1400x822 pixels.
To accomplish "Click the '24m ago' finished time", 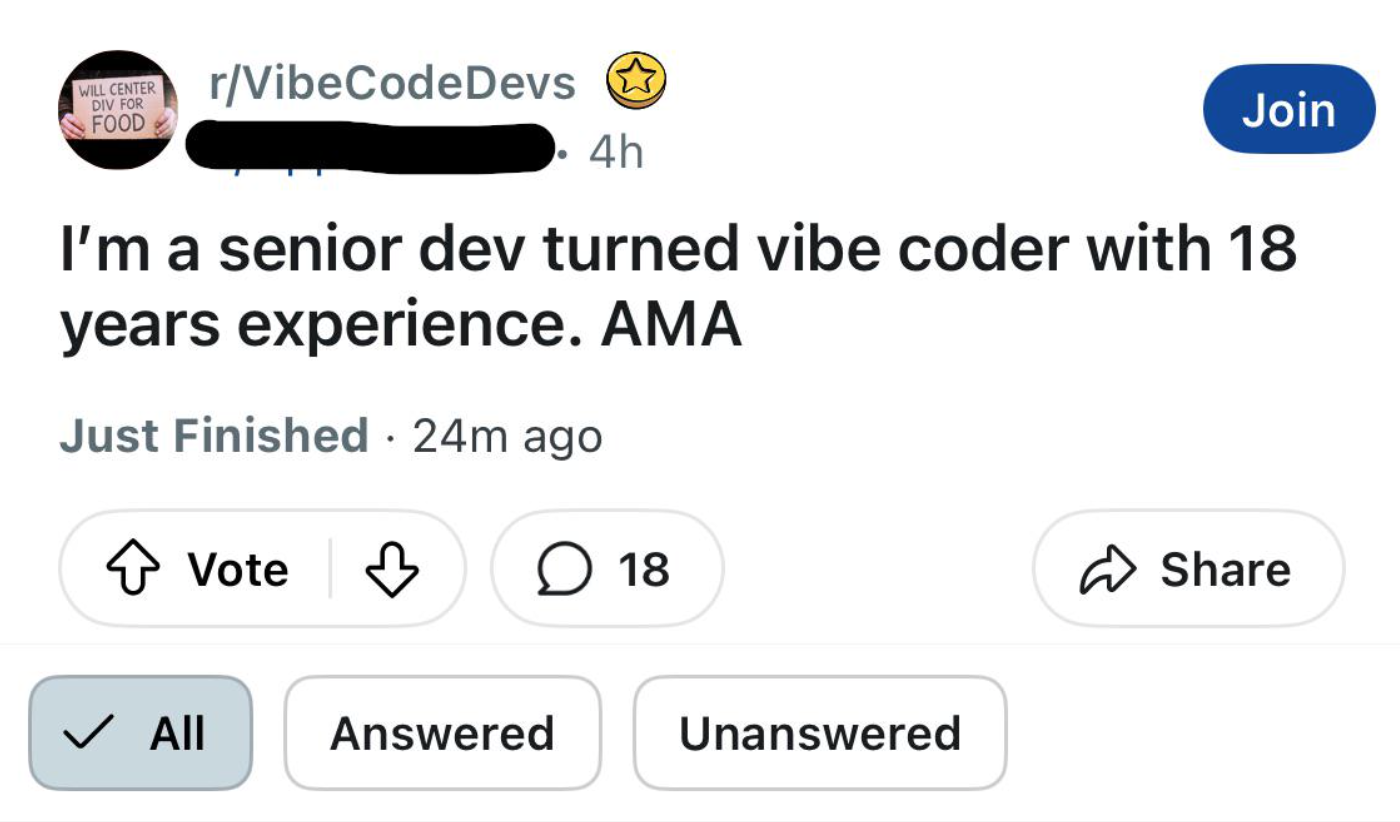I will click(x=507, y=436).
